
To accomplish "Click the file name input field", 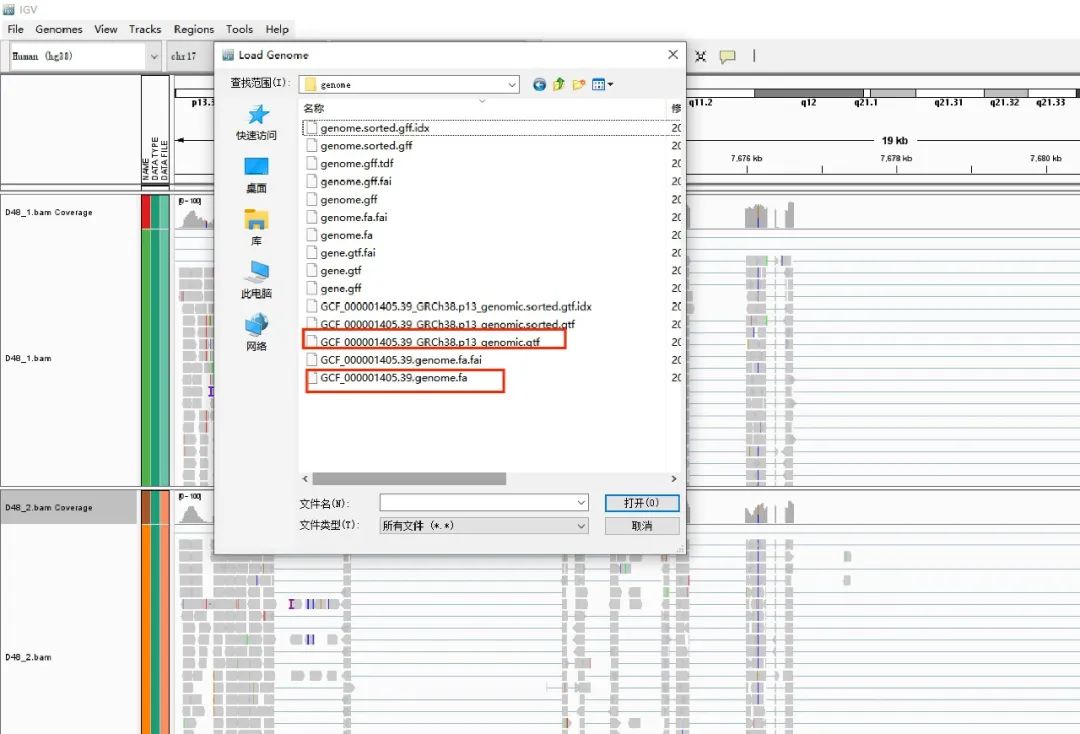I will tap(477, 503).
